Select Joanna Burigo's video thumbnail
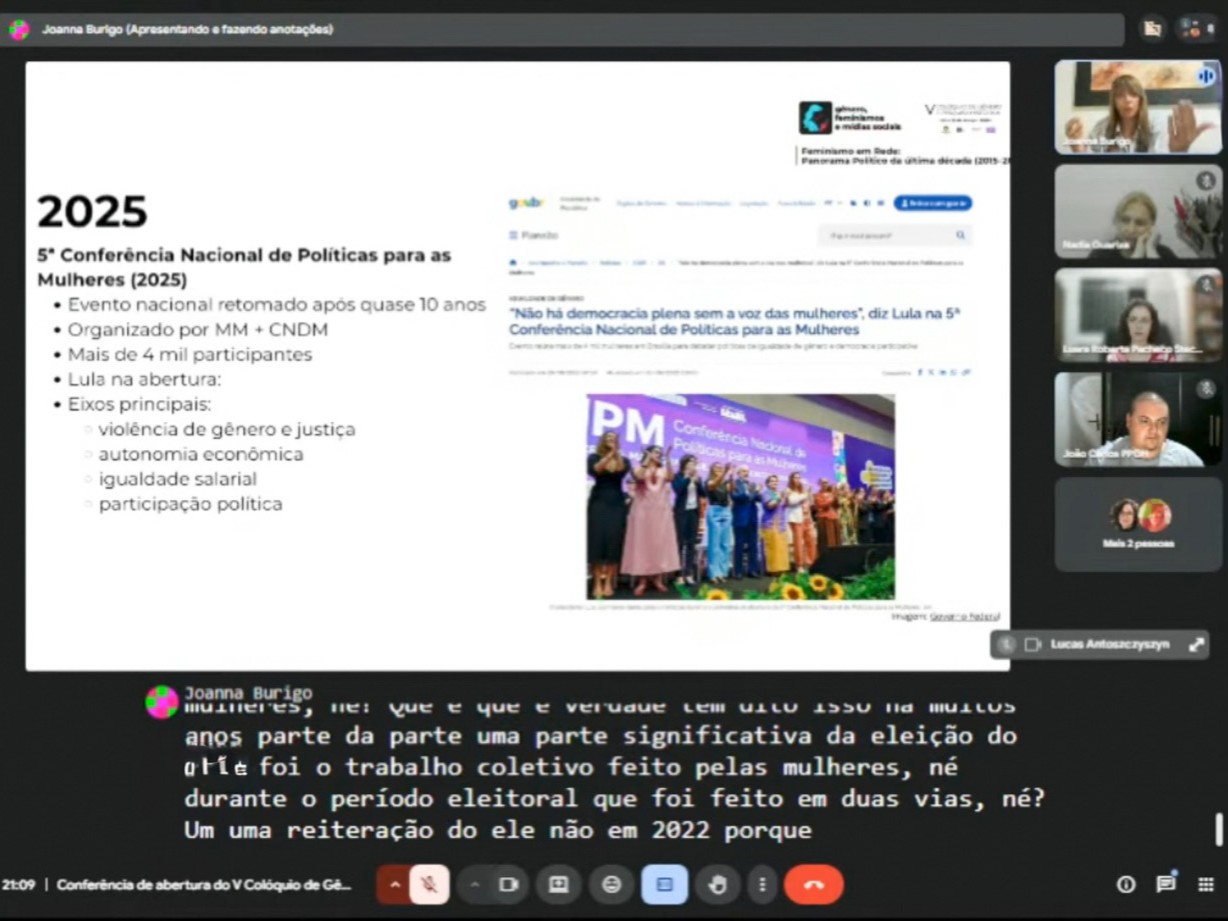Viewport: 1228px width, 921px height. pyautogui.click(x=1138, y=107)
